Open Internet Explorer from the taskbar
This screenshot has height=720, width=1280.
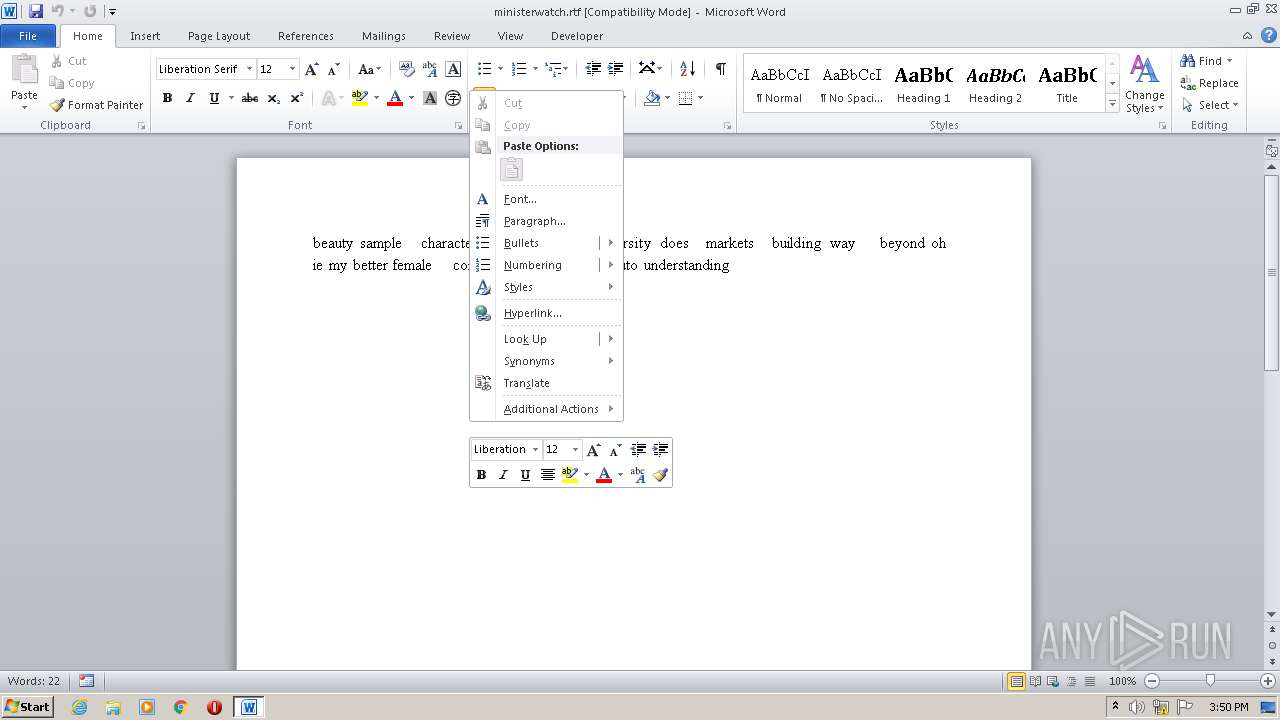coord(79,707)
